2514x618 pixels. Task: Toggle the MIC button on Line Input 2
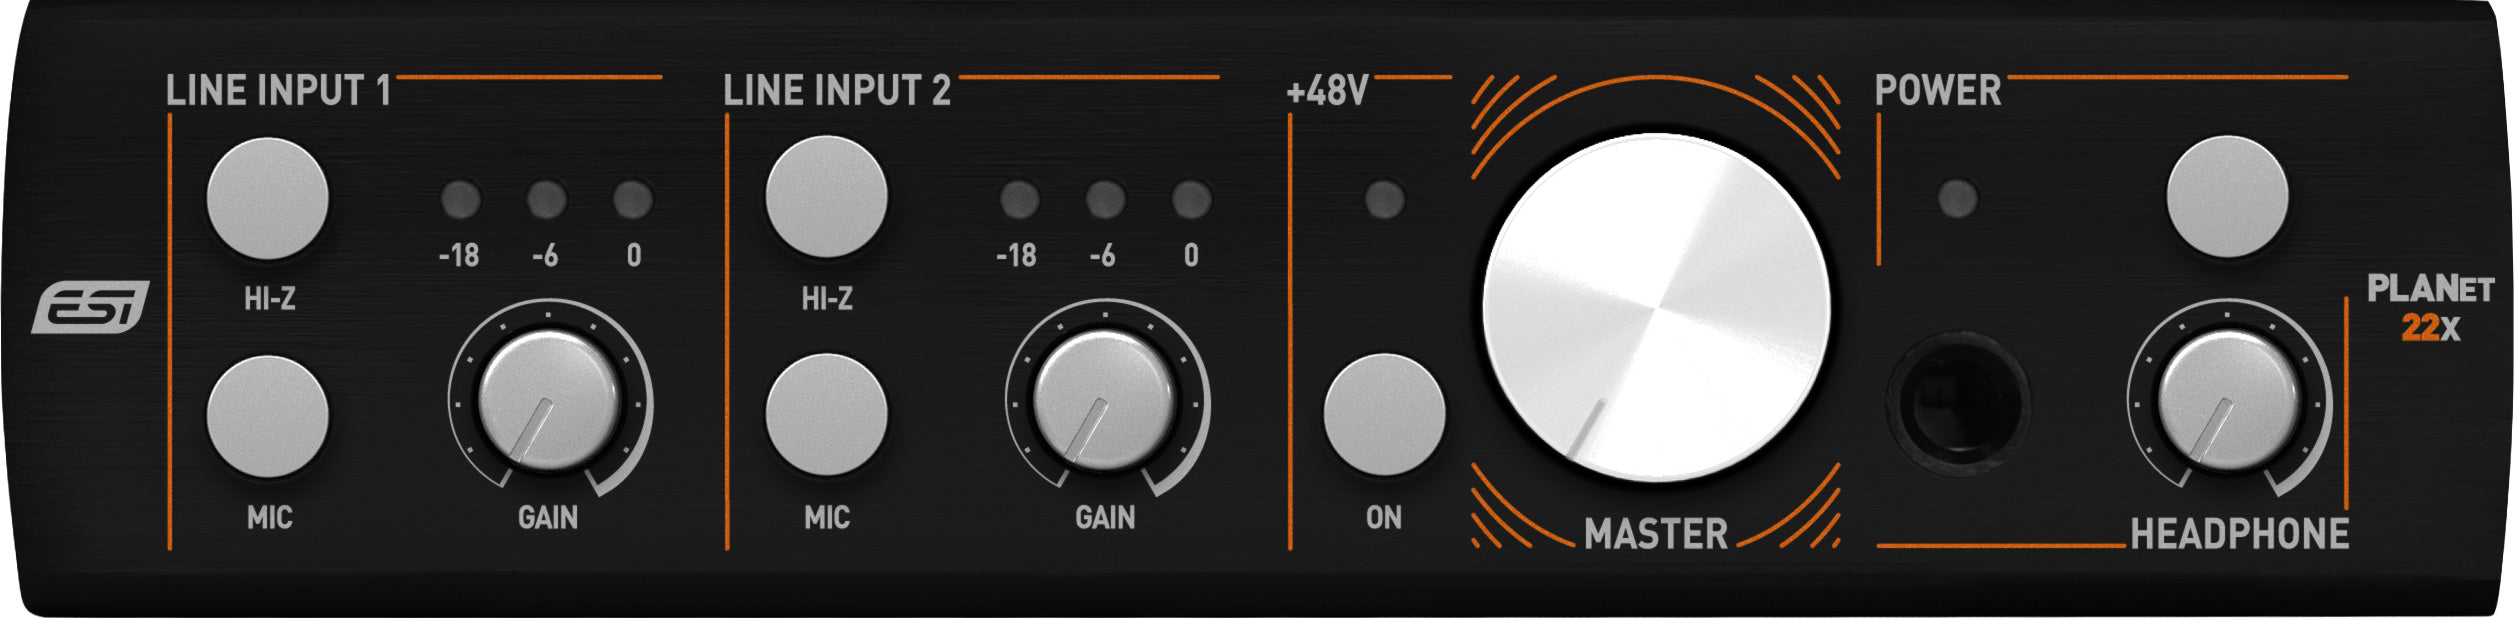(x=826, y=415)
